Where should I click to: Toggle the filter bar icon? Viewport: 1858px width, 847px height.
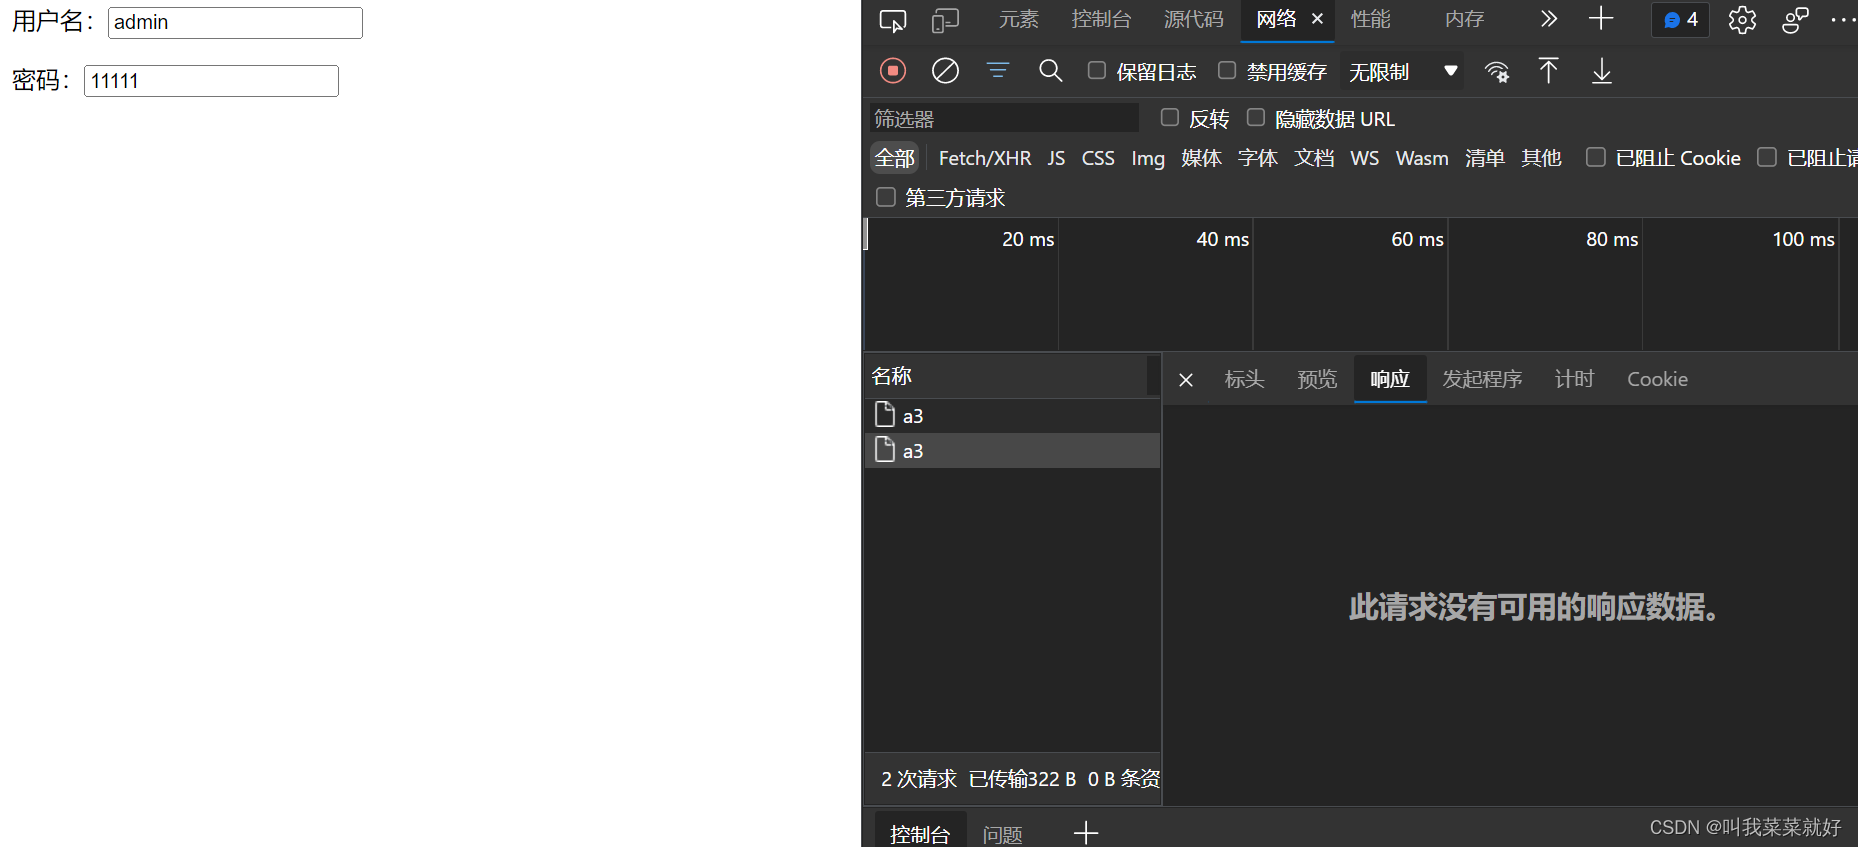point(998,71)
